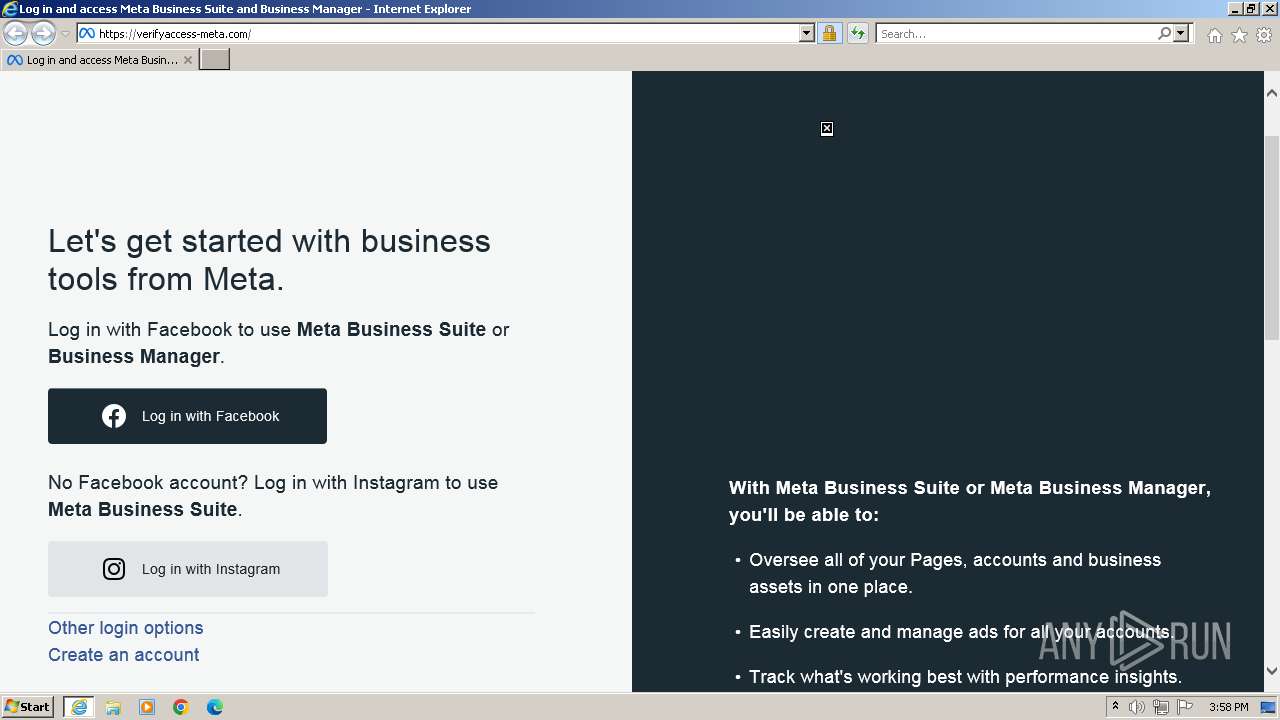Open the Action Center flag icon

point(1184,707)
